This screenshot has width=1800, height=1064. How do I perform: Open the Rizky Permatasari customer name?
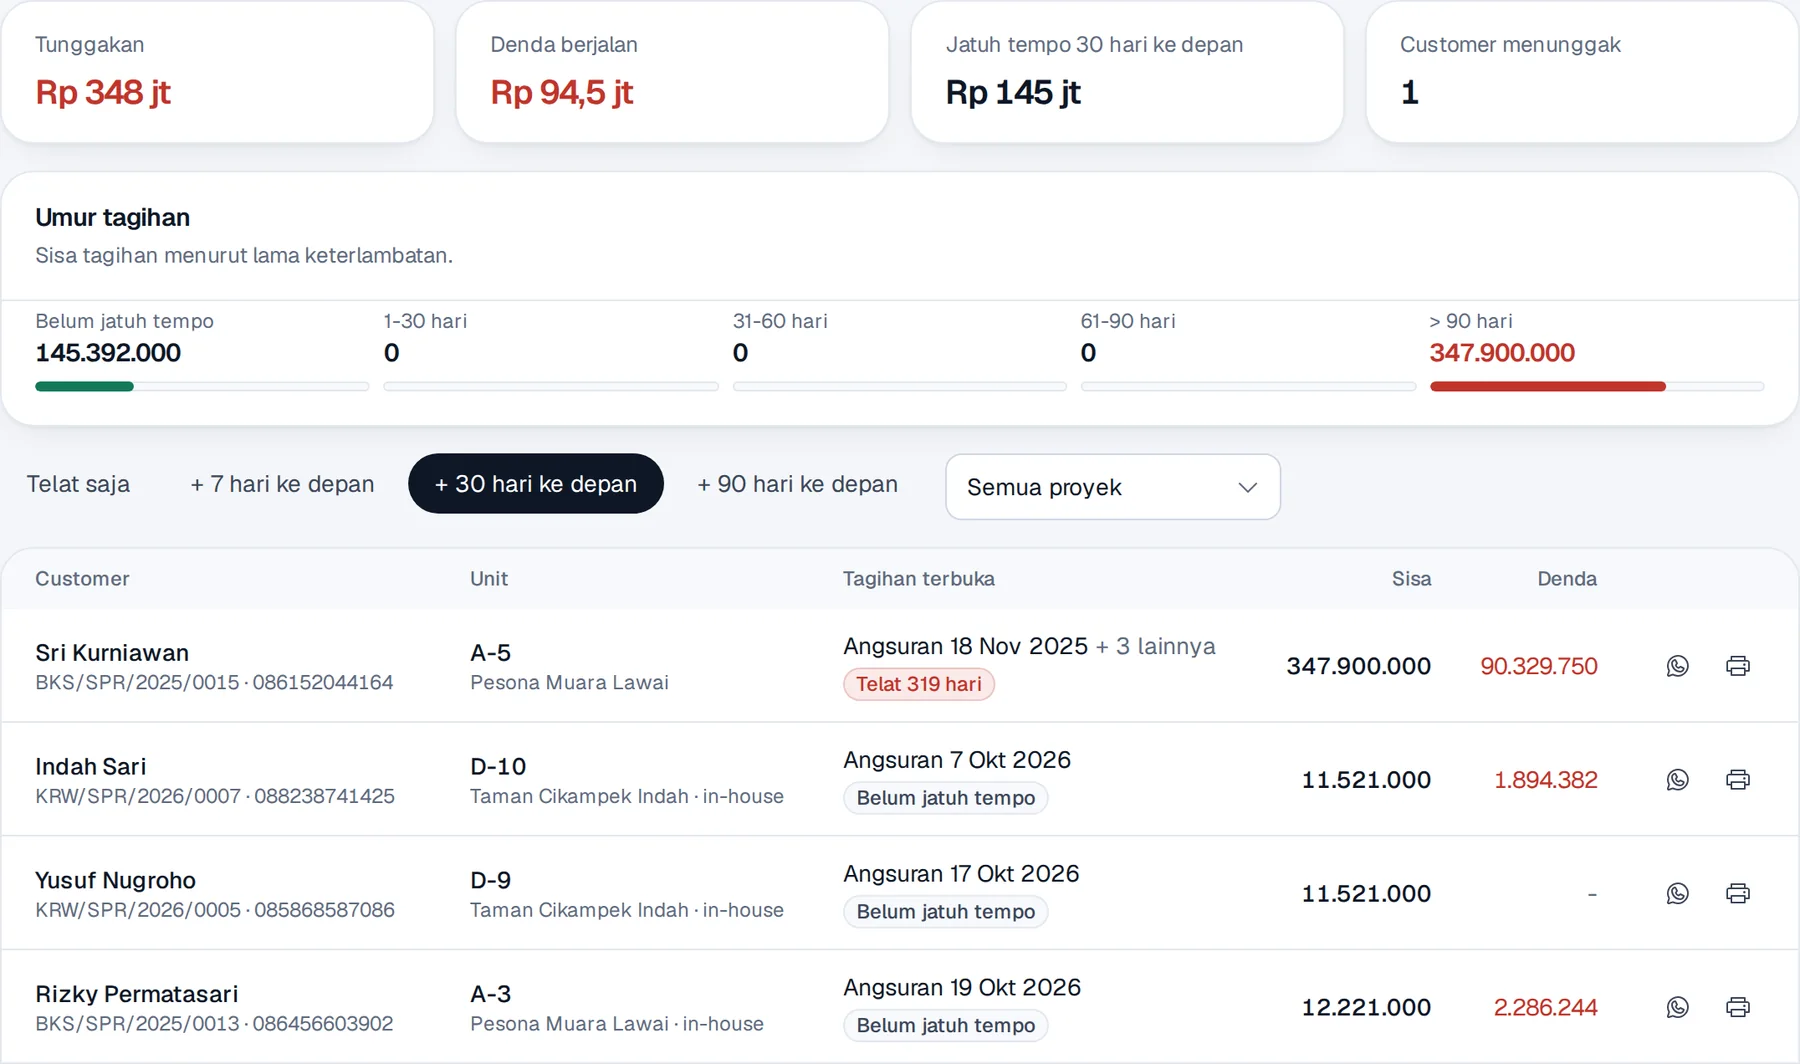point(137,995)
